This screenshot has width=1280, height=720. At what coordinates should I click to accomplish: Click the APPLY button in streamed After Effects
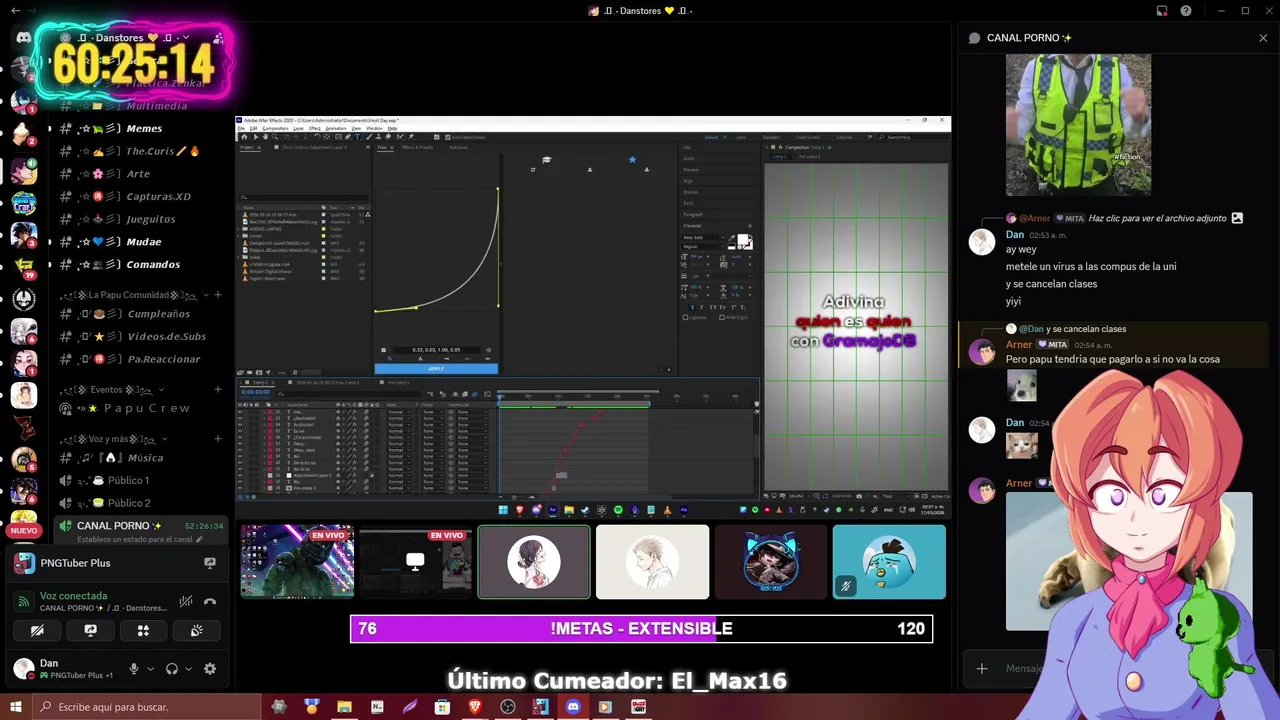point(436,369)
